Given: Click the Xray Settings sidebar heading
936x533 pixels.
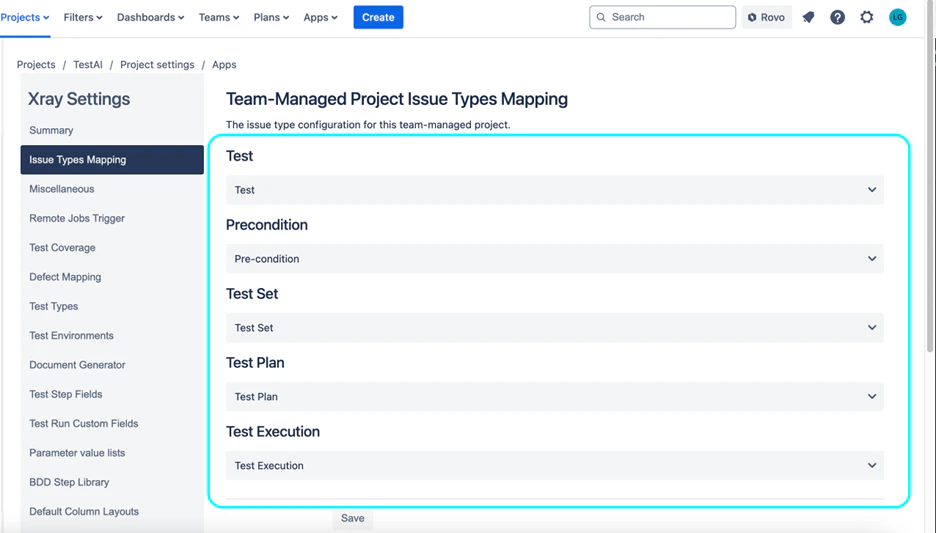Looking at the screenshot, I should pyautogui.click(x=79, y=98).
